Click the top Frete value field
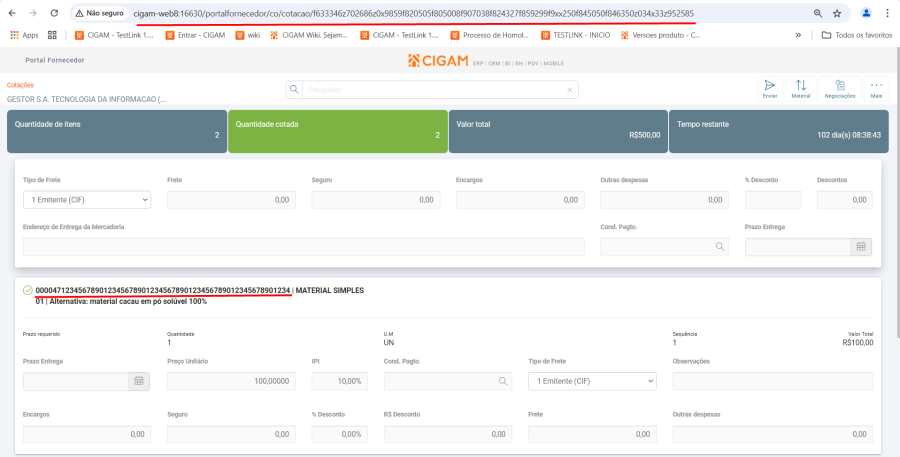Viewport: 900px width, 457px height. click(231, 200)
